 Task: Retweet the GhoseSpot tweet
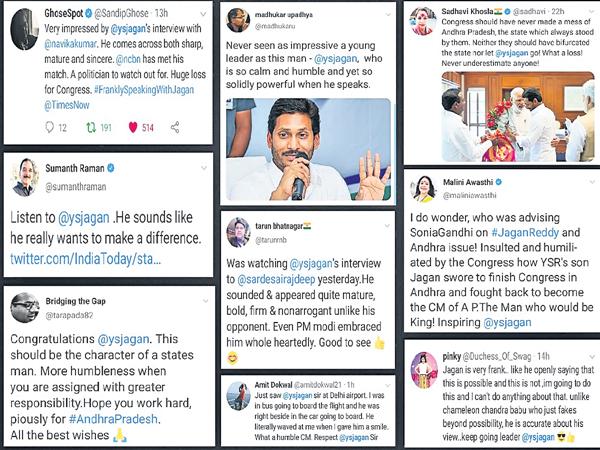(91, 127)
